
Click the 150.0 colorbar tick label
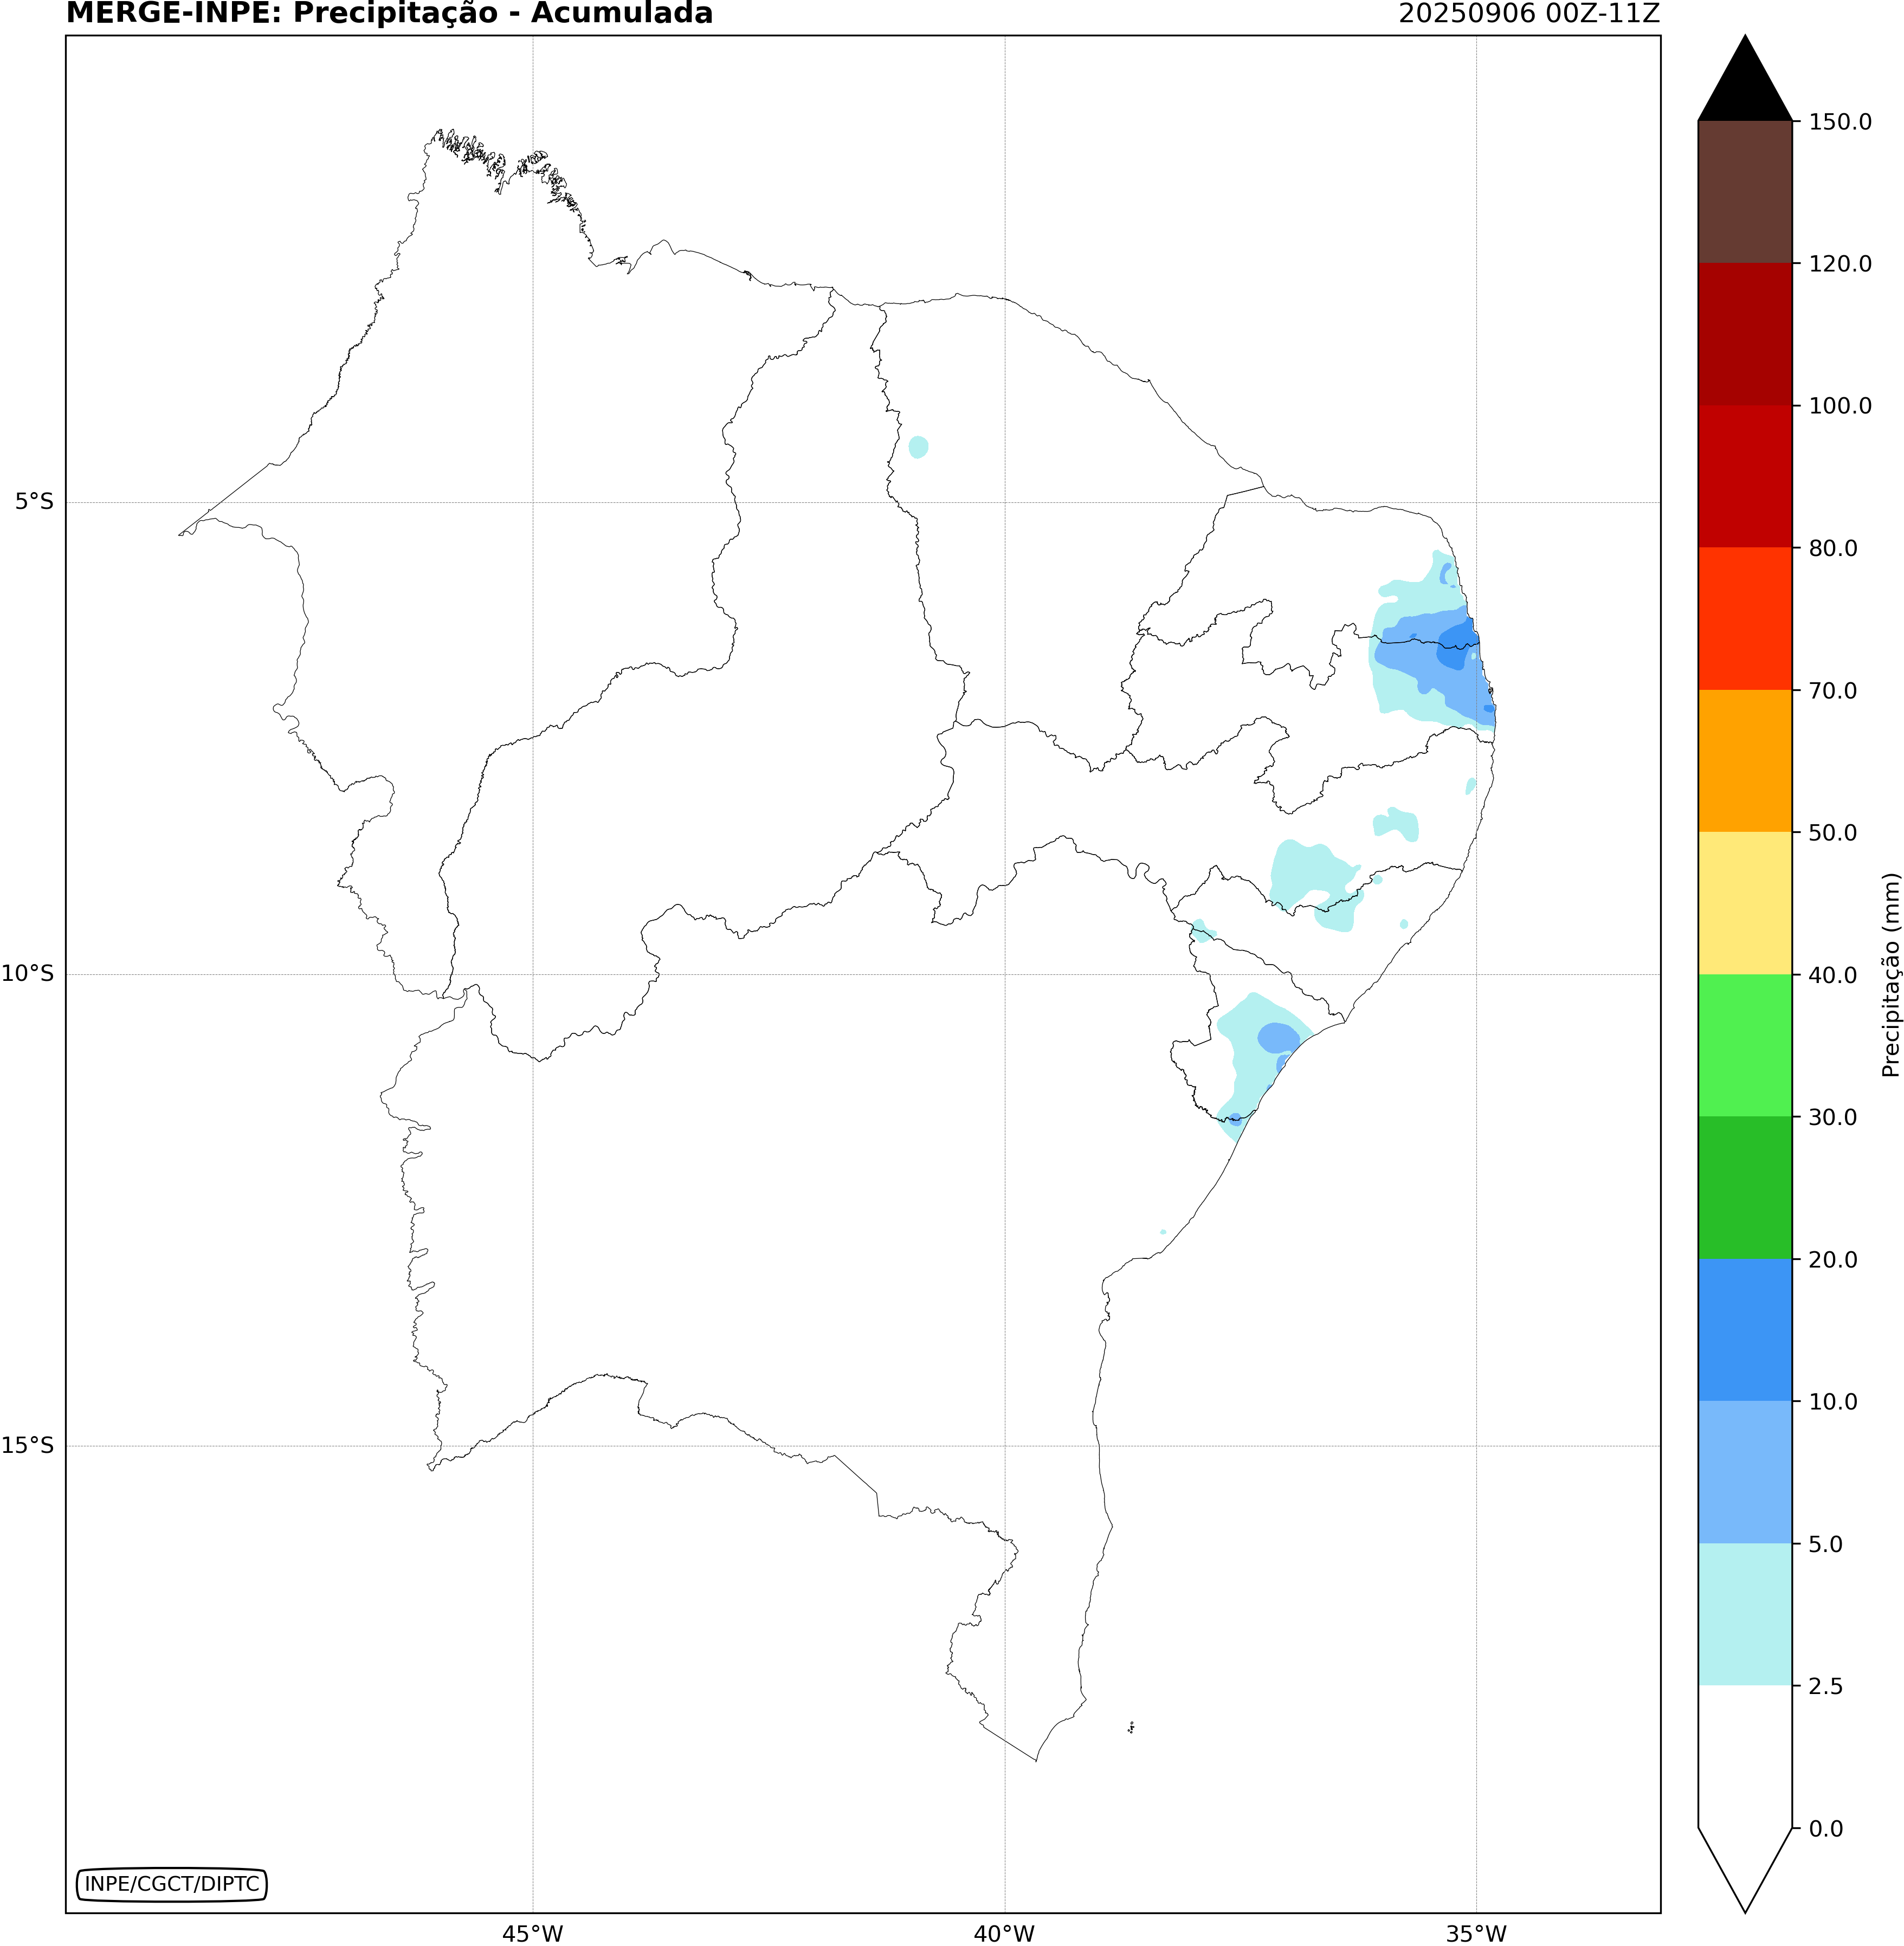pos(1840,122)
